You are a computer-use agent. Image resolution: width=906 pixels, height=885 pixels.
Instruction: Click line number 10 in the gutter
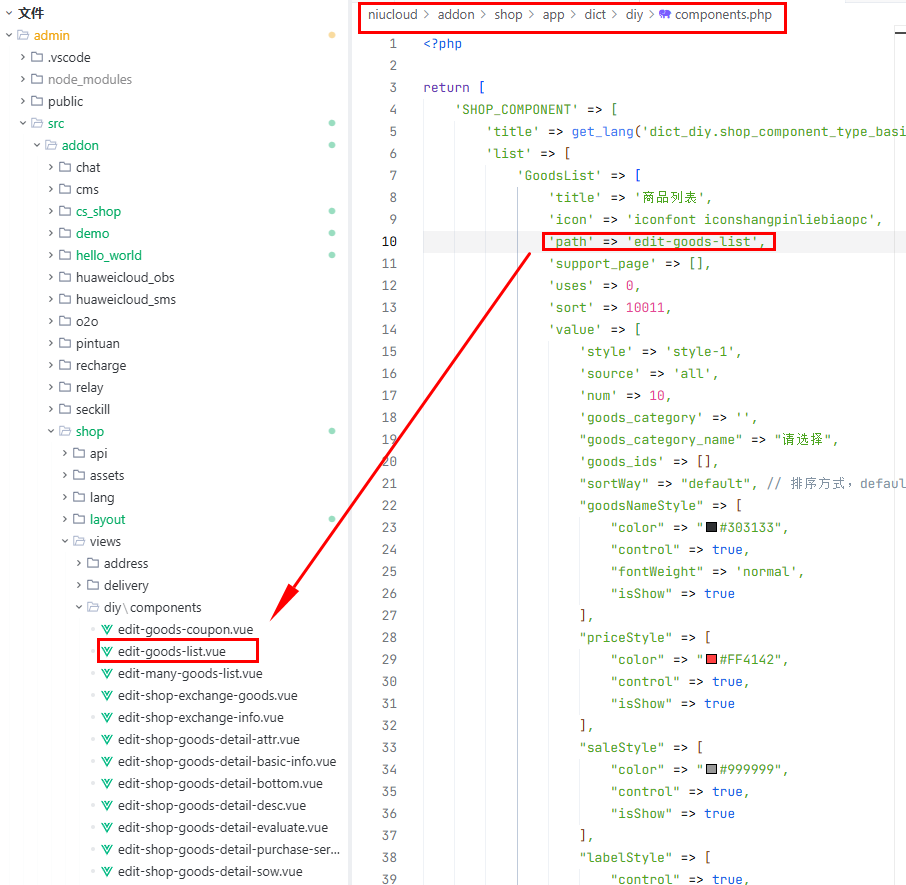(389, 241)
